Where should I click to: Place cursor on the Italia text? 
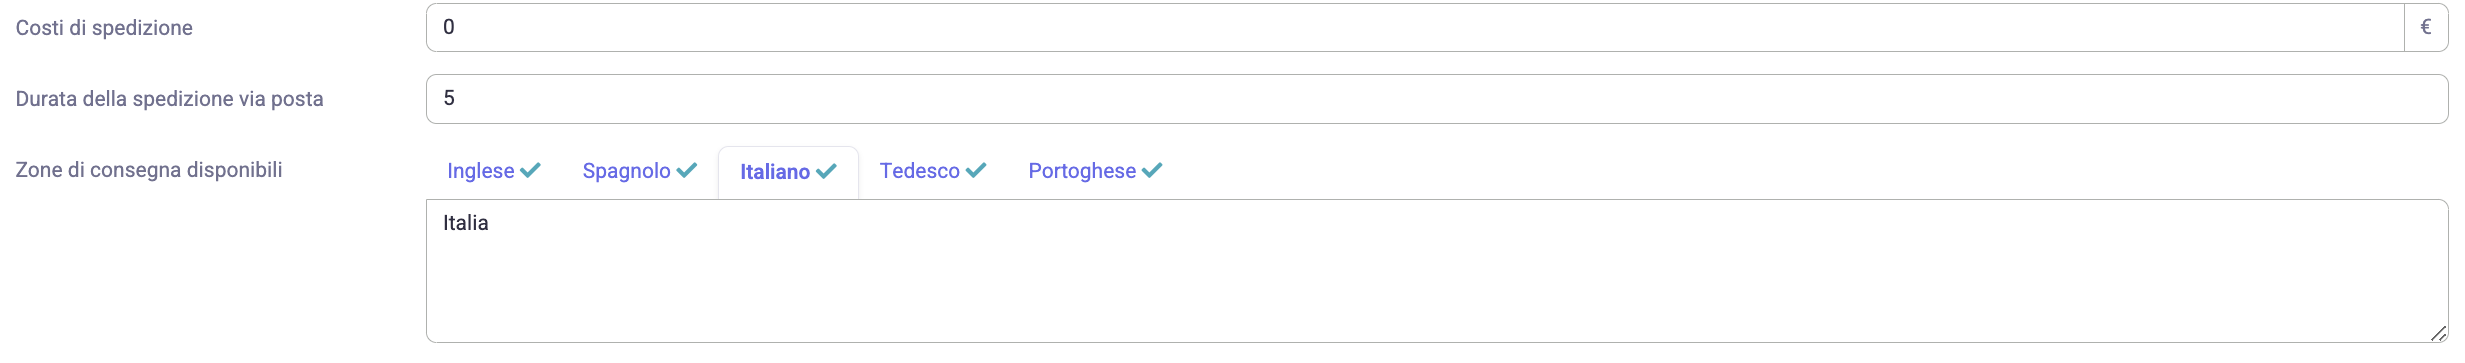(466, 223)
